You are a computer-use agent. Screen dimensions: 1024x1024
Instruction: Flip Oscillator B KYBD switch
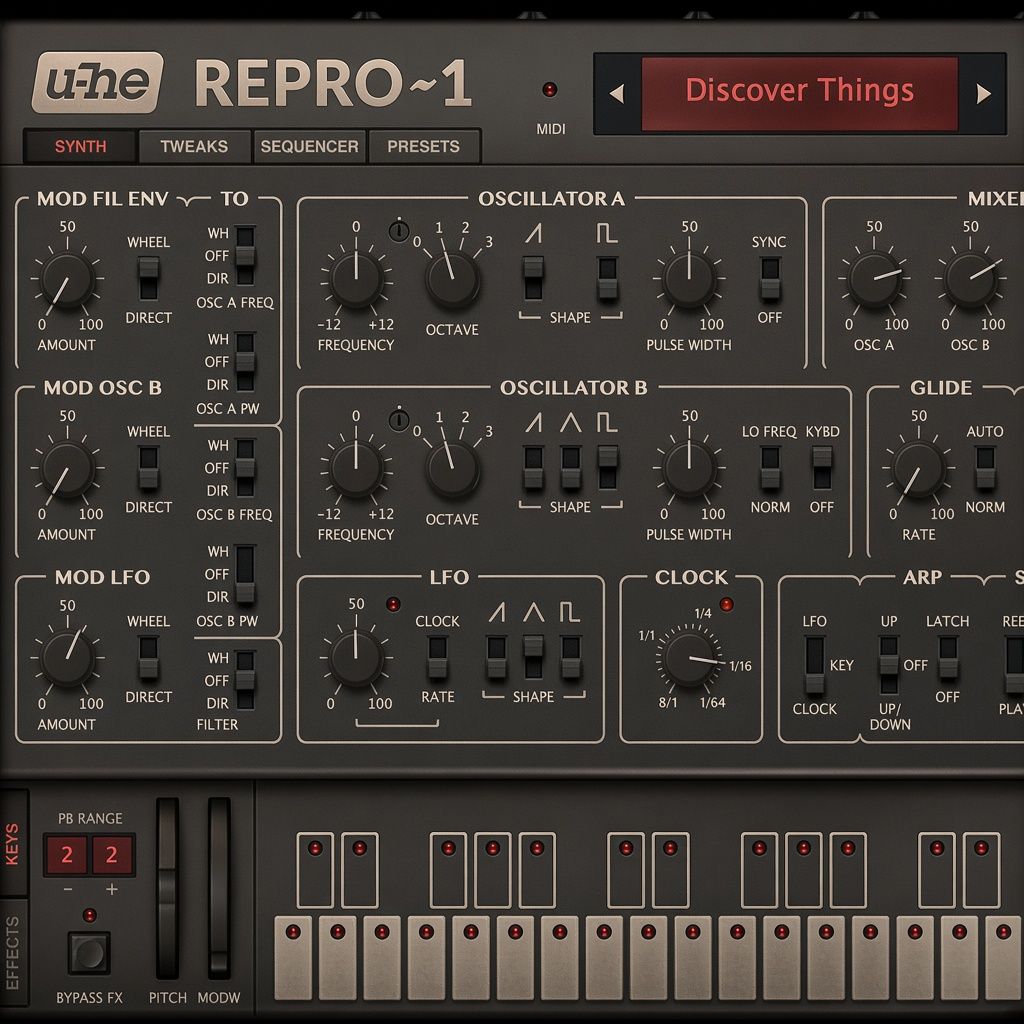pos(822,468)
